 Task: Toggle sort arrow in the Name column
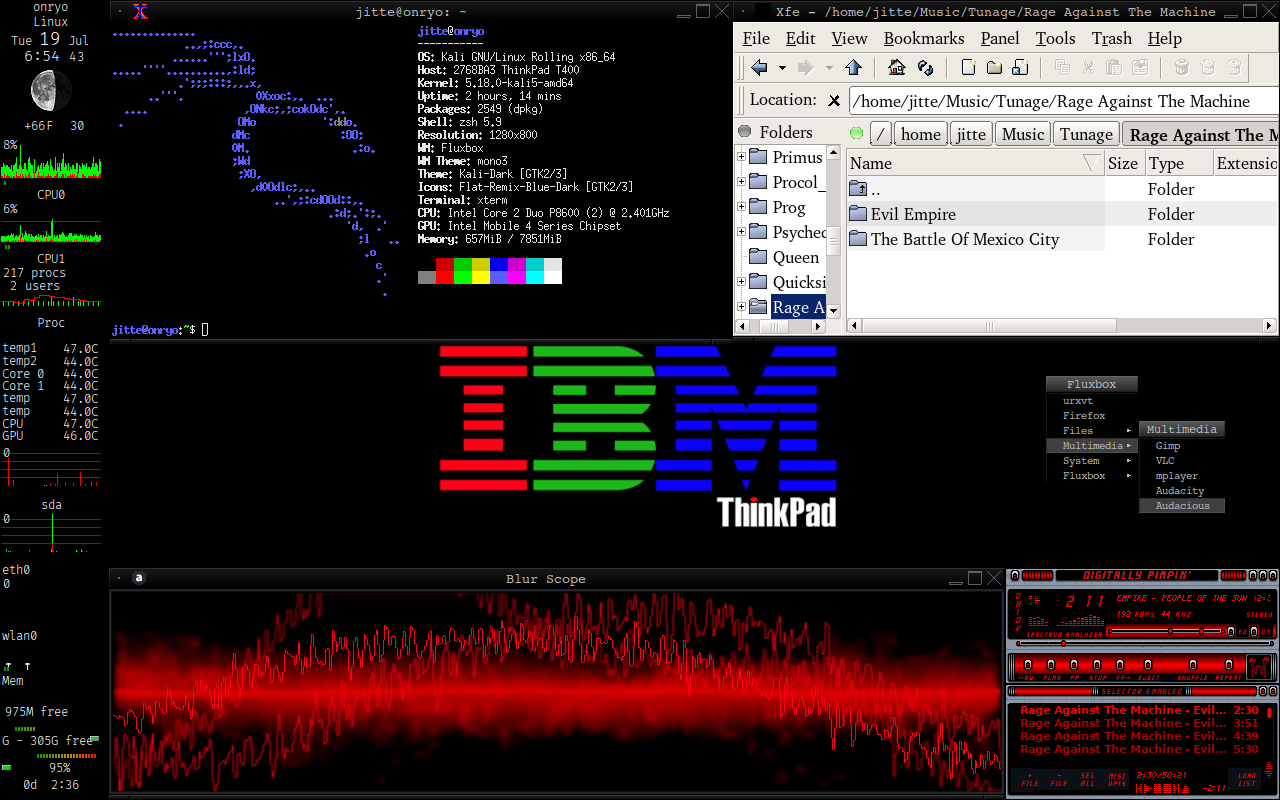pos(1092,163)
